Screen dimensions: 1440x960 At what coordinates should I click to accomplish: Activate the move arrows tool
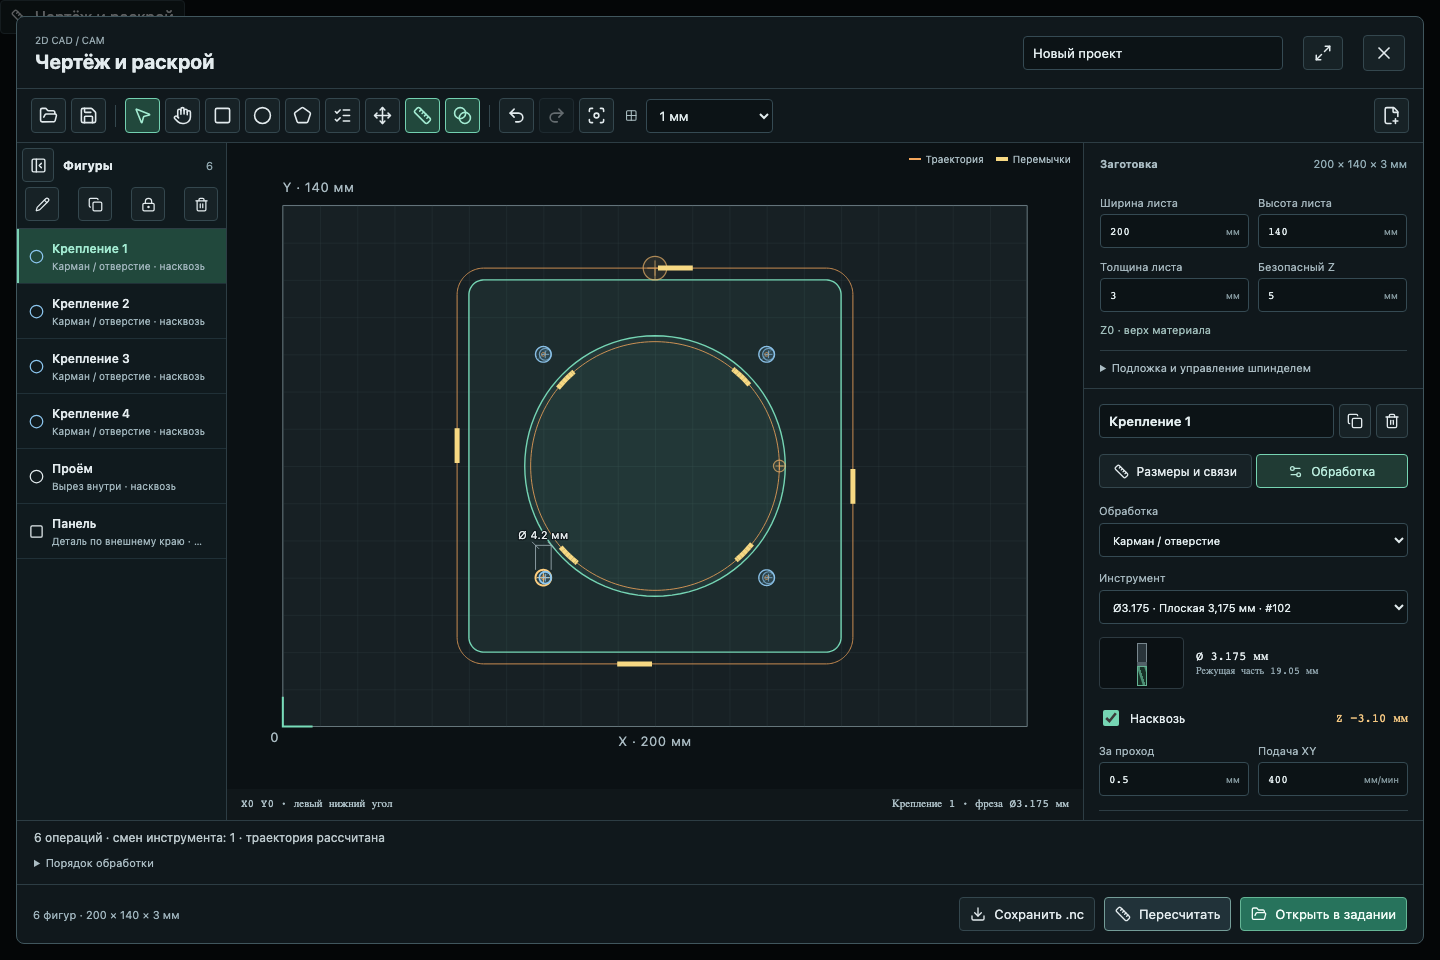pos(382,116)
